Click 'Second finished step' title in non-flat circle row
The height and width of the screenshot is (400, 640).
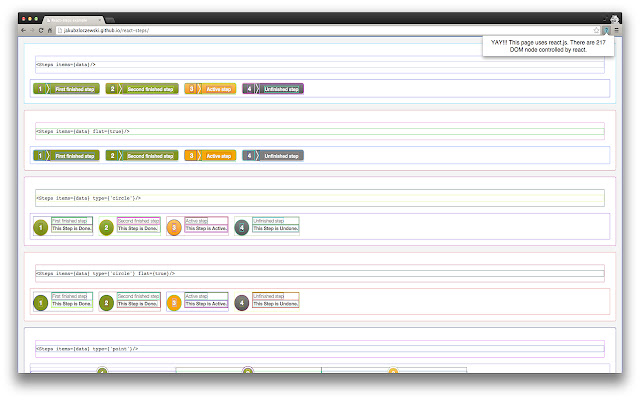pyautogui.click(x=138, y=221)
